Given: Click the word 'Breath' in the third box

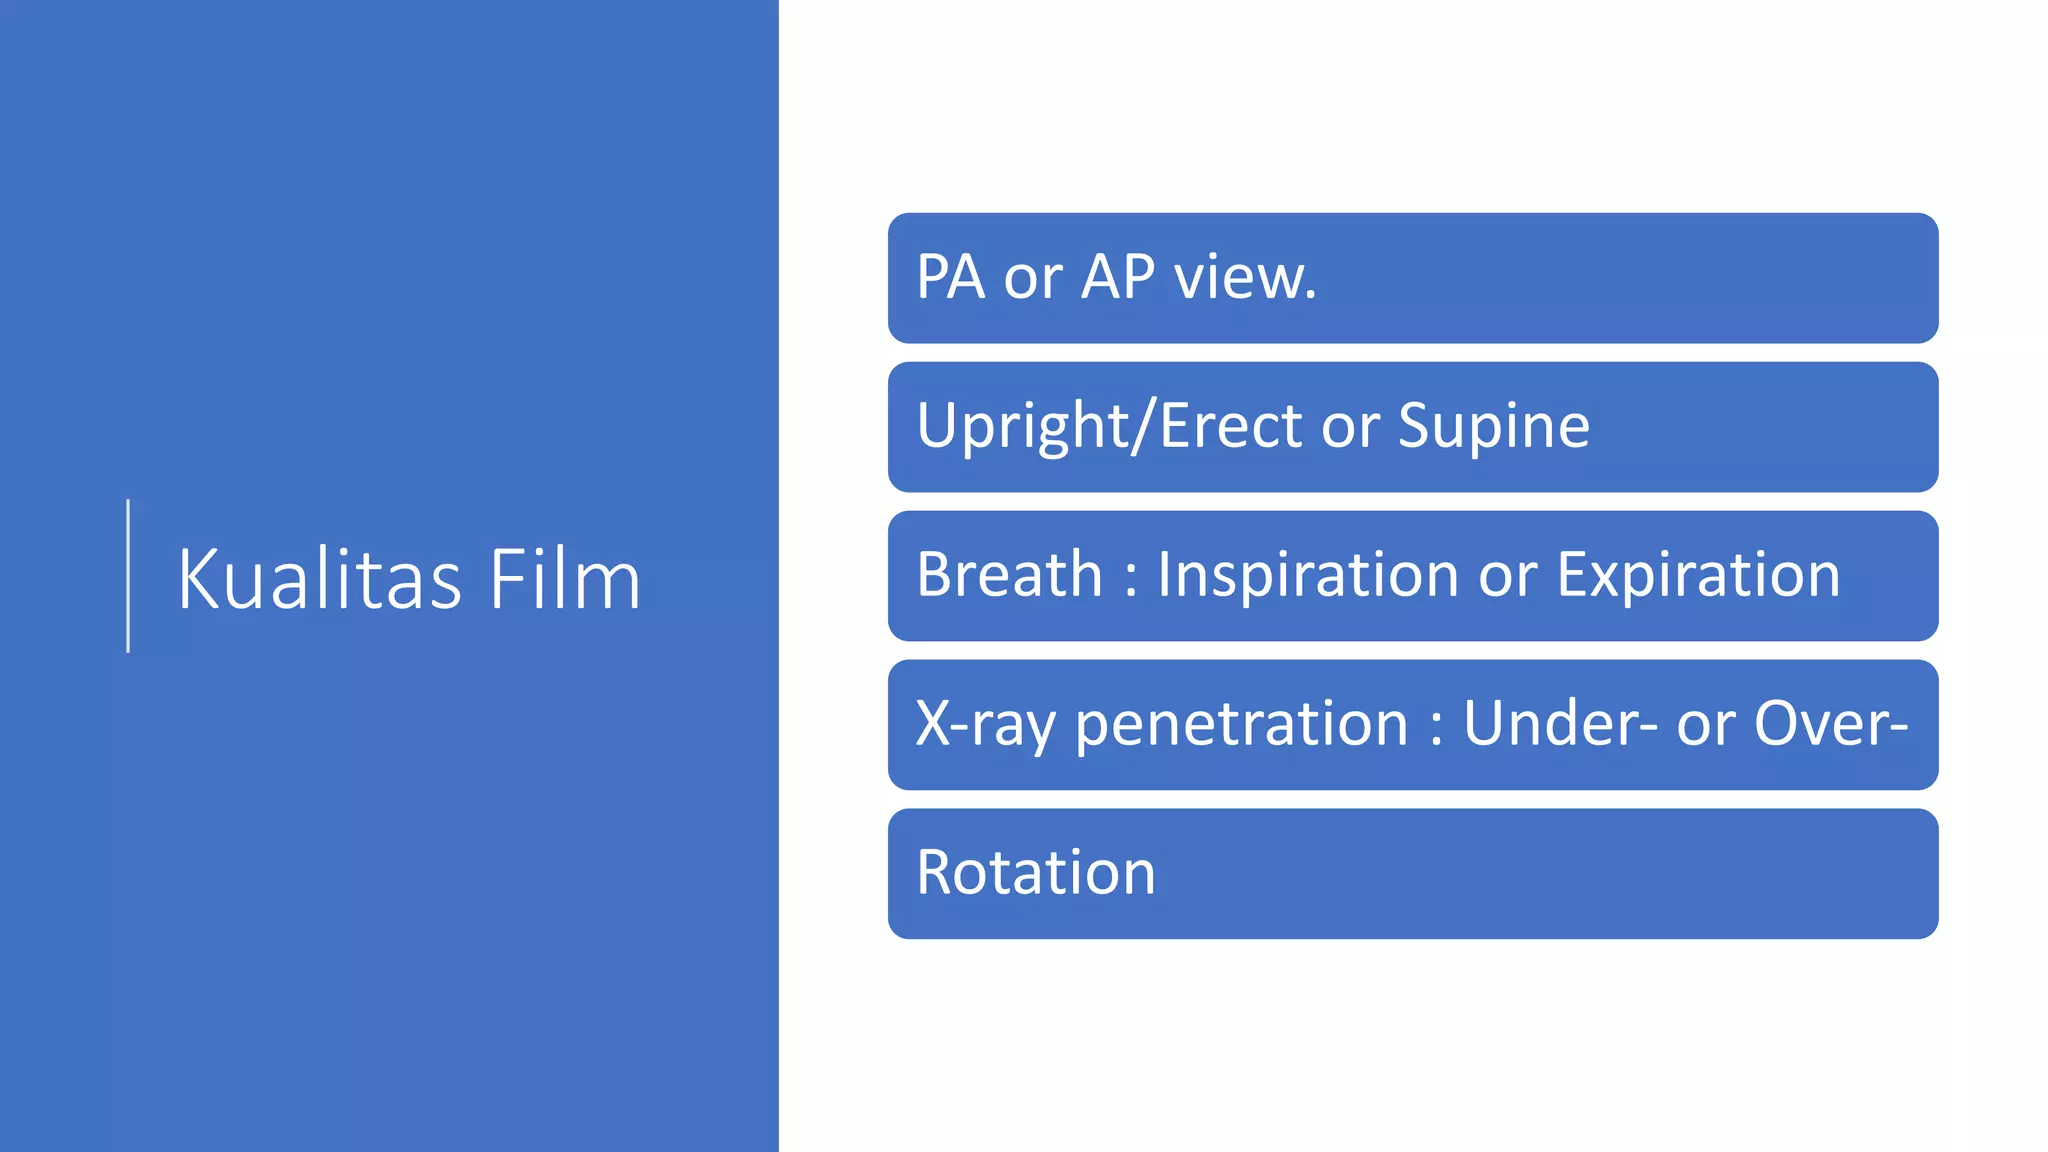Looking at the screenshot, I should point(1010,575).
